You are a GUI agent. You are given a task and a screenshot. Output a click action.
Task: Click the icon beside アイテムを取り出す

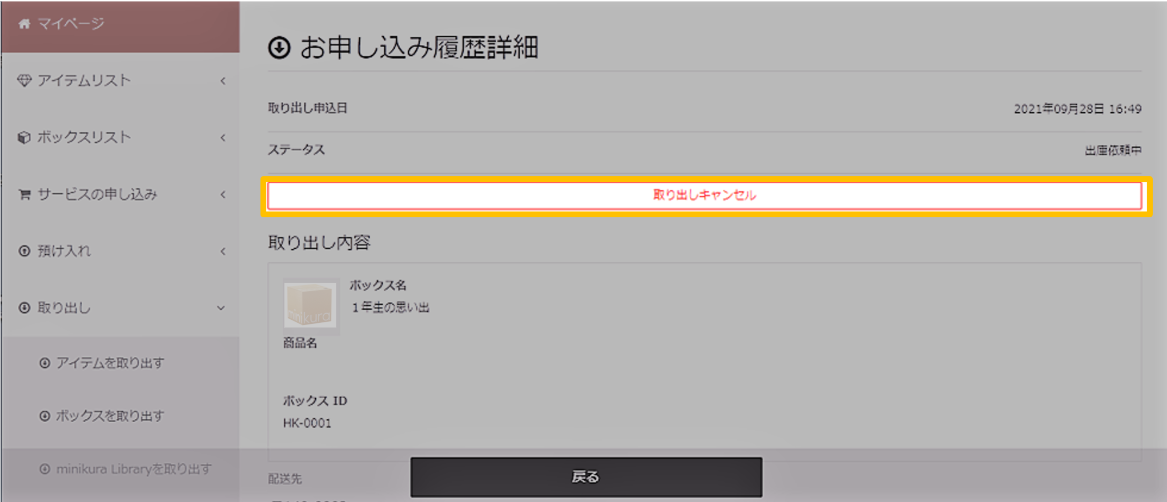click(45, 363)
